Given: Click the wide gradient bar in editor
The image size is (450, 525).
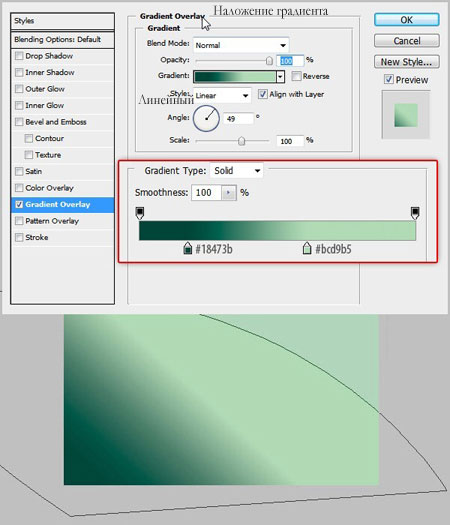Looking at the screenshot, I should [277, 230].
